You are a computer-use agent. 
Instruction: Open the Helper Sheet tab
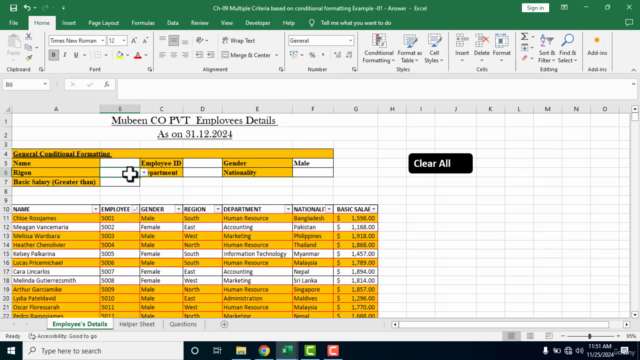137,324
